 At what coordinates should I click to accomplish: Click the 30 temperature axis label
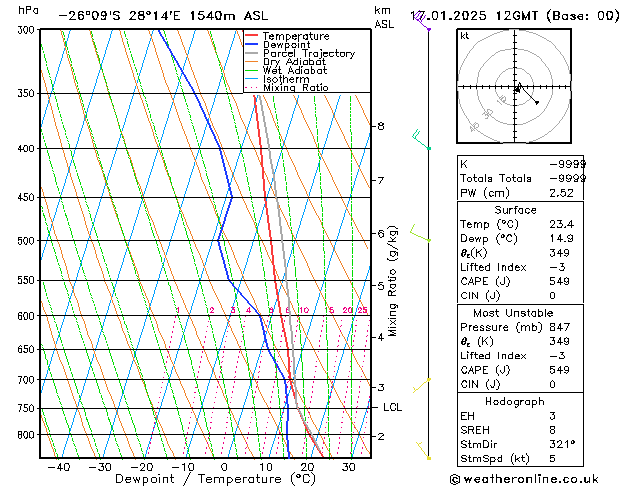coord(348,467)
